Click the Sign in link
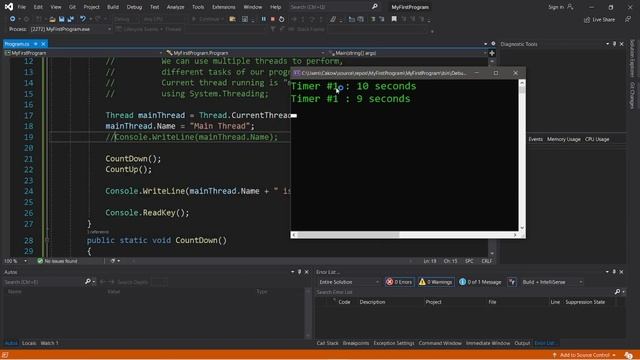Viewport: 640px width, 360px height. tap(556, 7)
